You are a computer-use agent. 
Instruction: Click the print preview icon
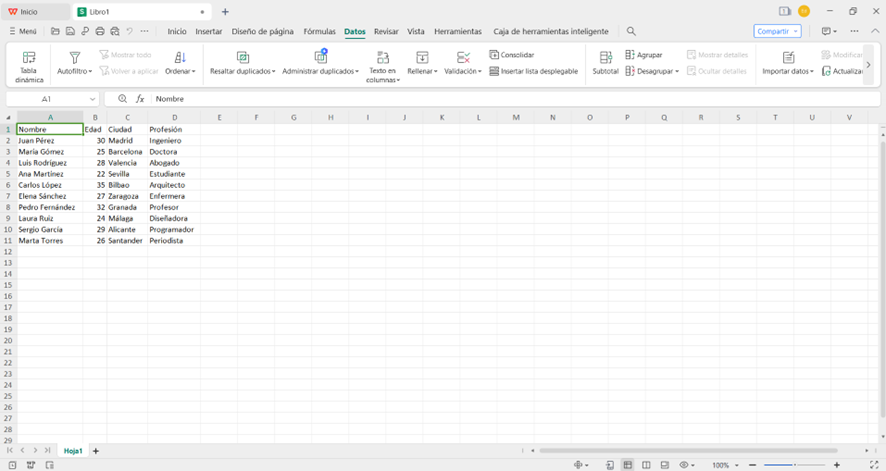(x=115, y=31)
